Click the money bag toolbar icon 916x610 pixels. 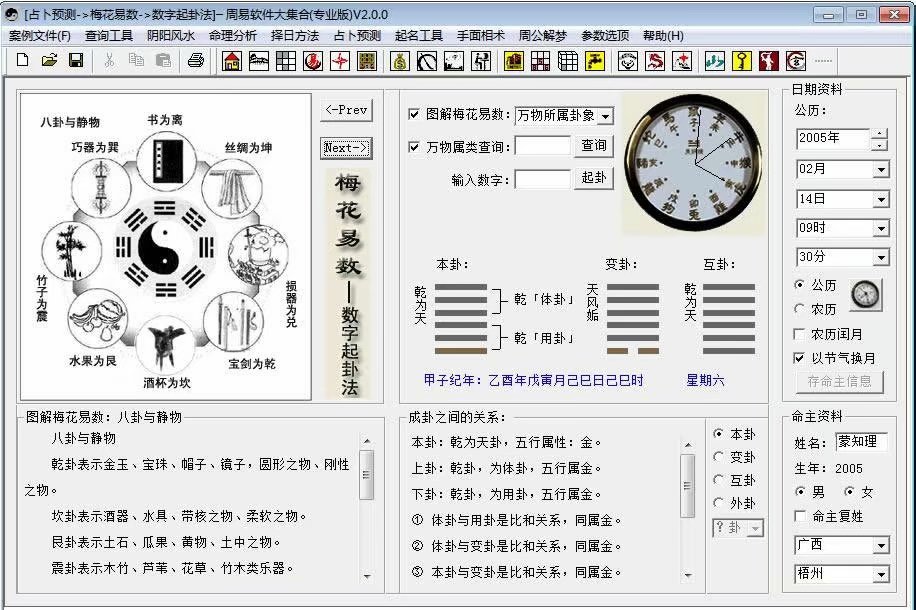pos(400,61)
